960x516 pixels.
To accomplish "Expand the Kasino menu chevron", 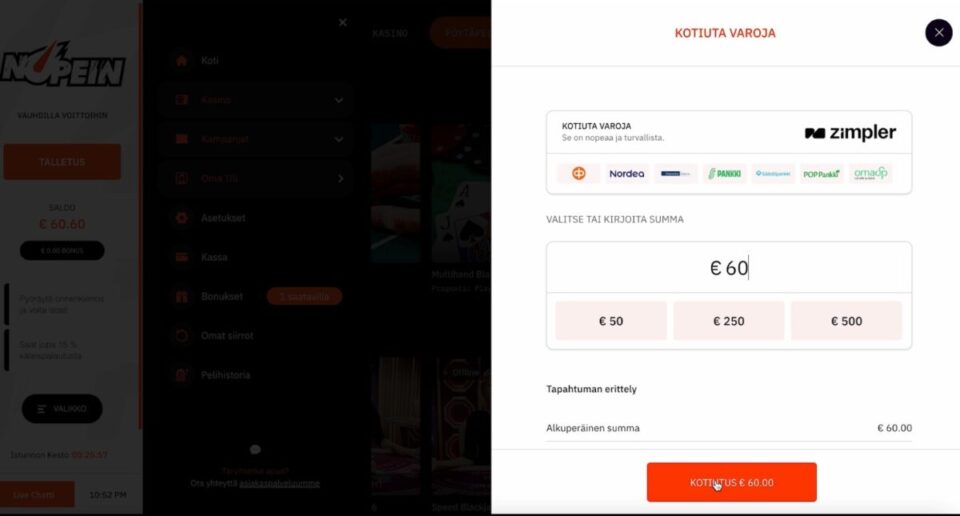I will 339,100.
